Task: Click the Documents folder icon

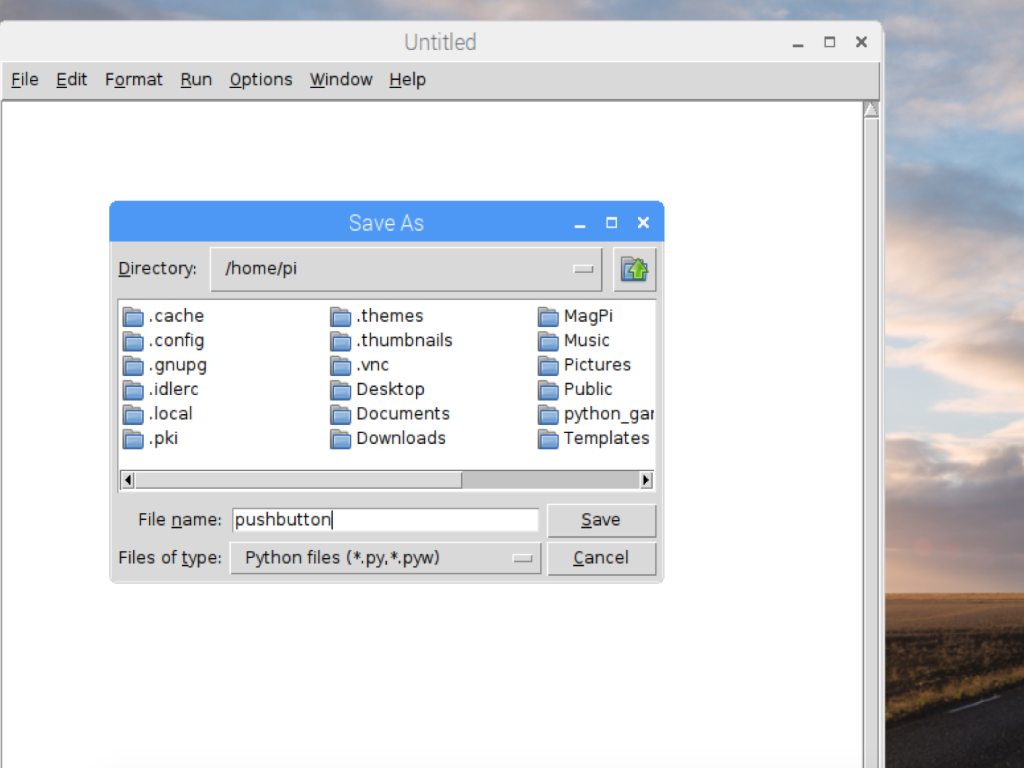Action: pos(340,415)
